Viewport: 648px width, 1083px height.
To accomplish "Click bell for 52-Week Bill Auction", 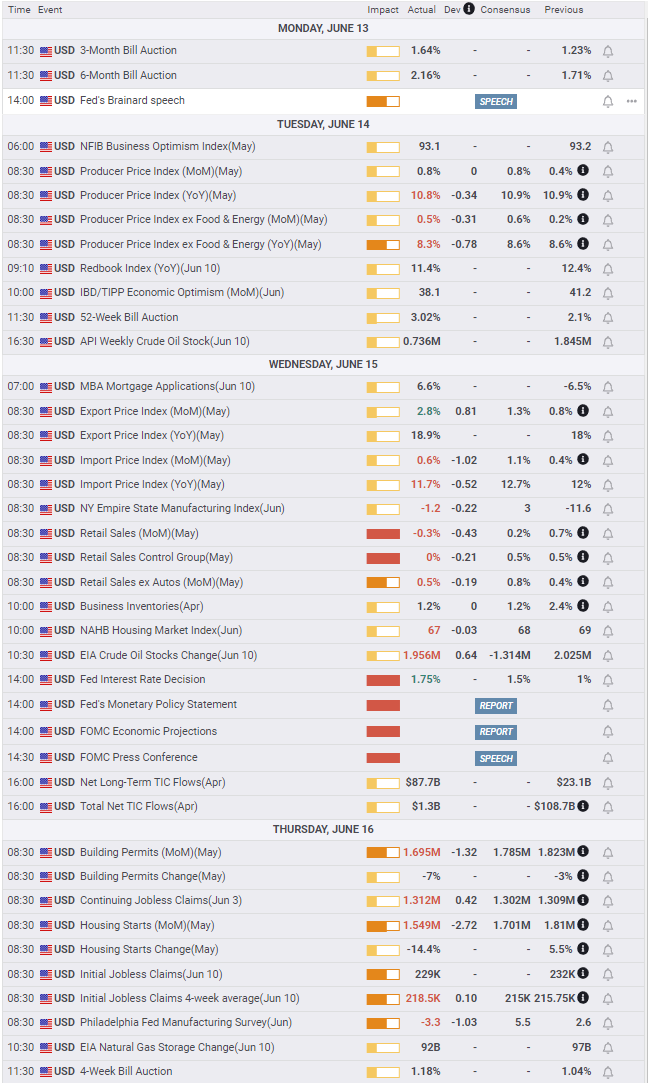I will tap(608, 318).
